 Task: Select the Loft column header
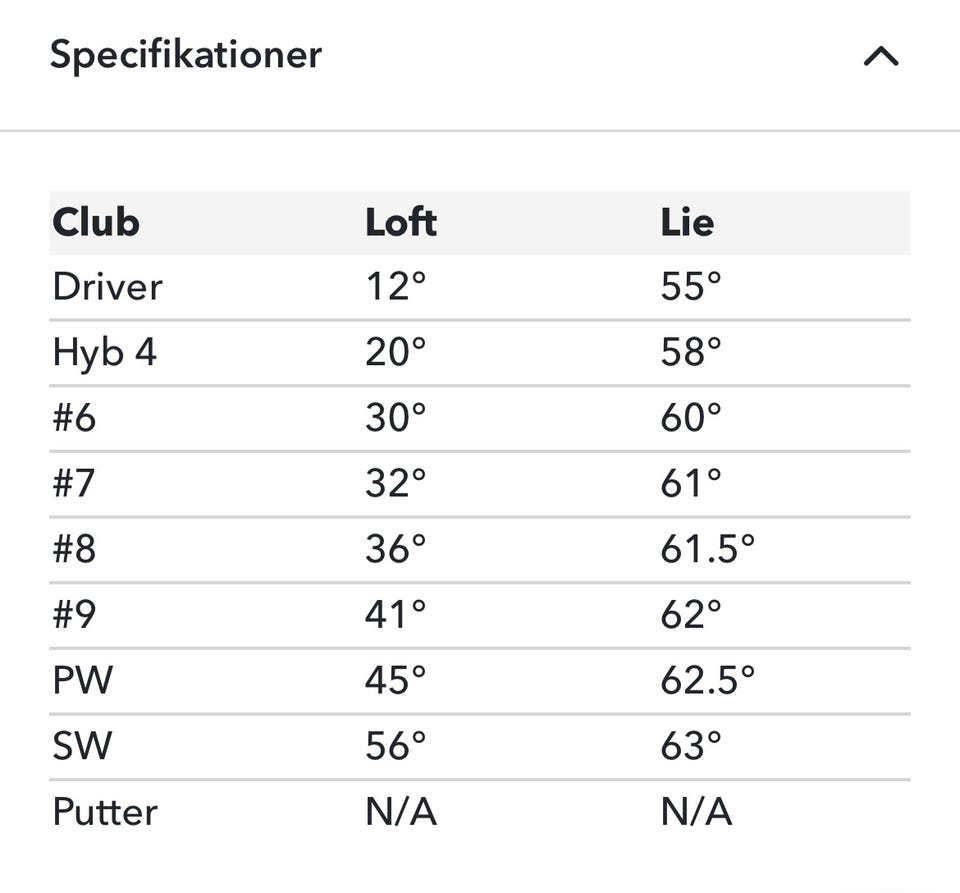[401, 222]
